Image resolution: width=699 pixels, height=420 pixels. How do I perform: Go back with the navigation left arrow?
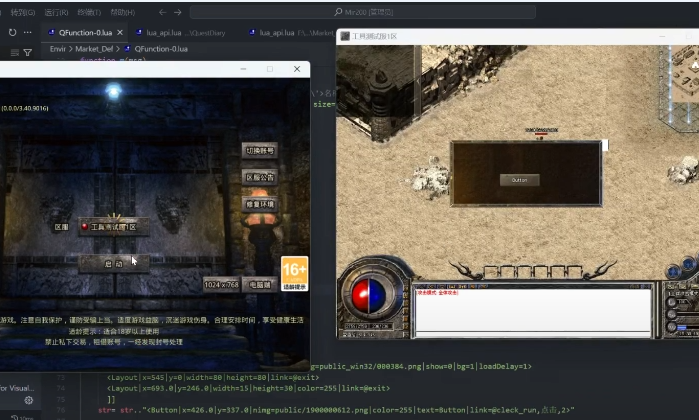tap(163, 13)
